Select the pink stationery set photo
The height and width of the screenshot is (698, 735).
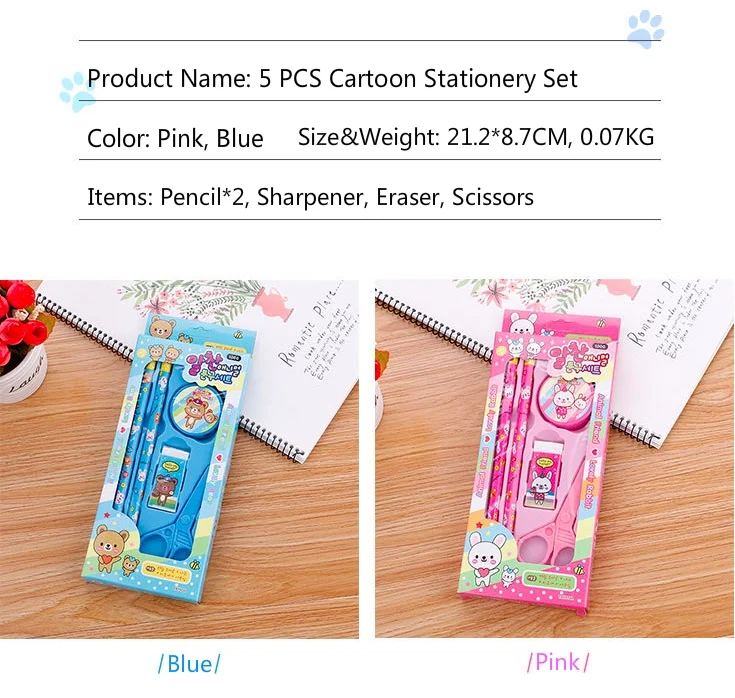click(555, 458)
